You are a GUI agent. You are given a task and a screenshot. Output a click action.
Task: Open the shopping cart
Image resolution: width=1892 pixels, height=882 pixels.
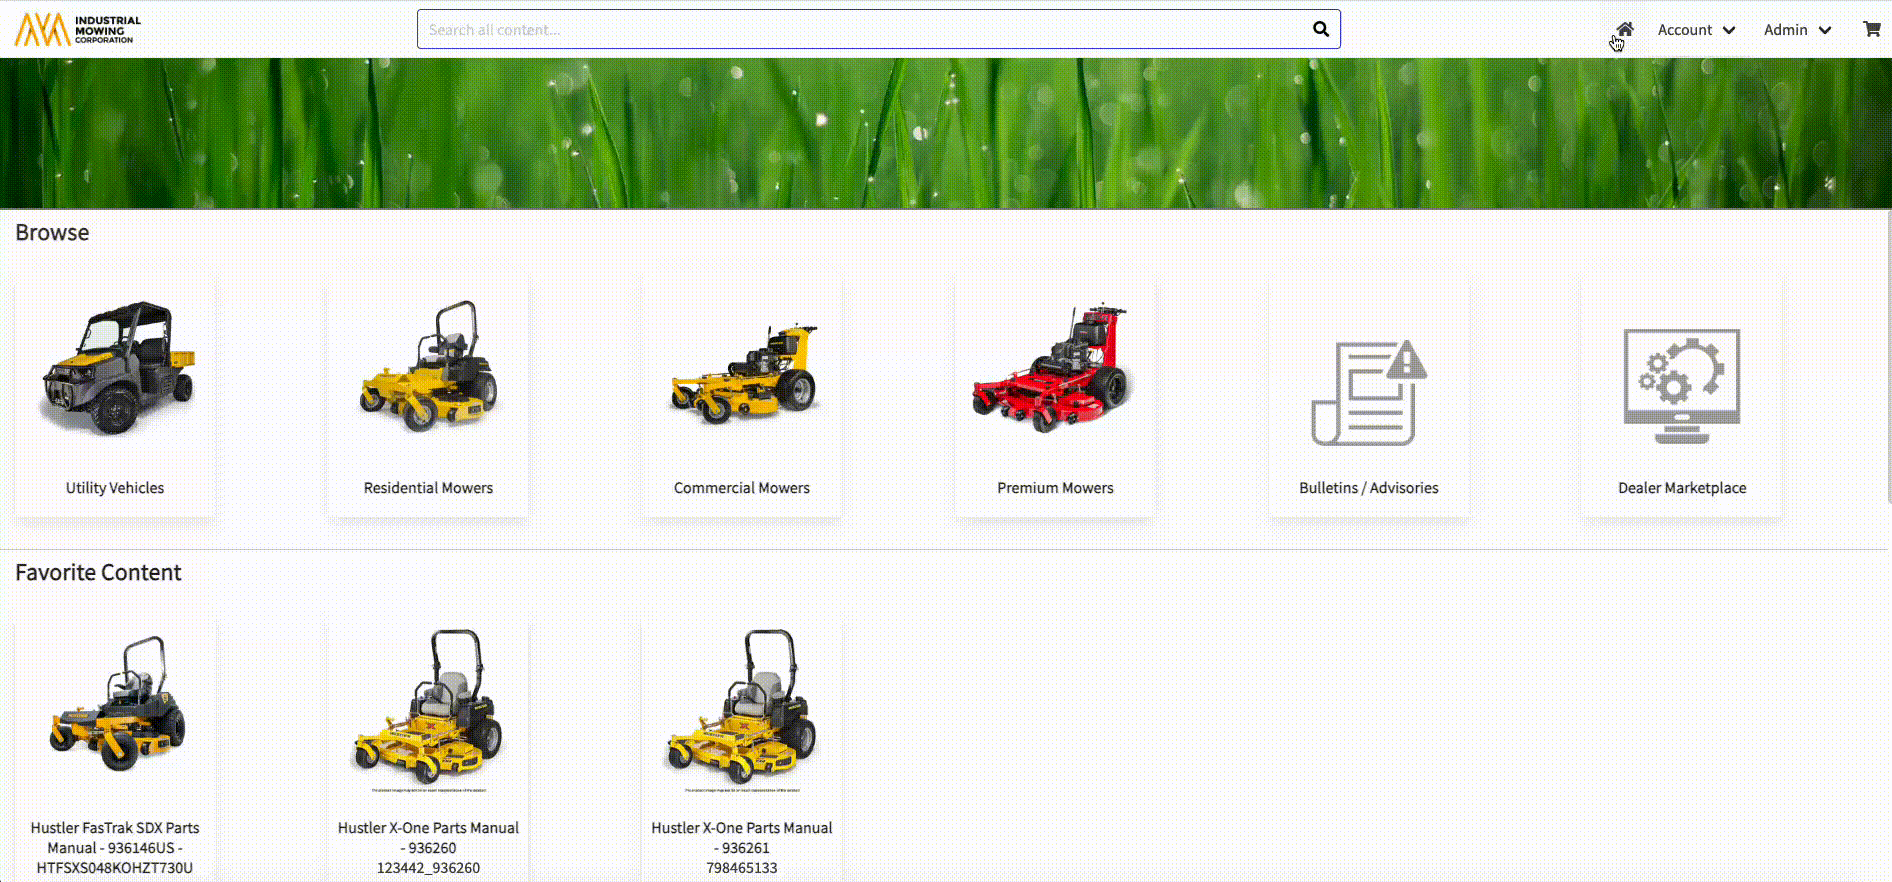1871,29
